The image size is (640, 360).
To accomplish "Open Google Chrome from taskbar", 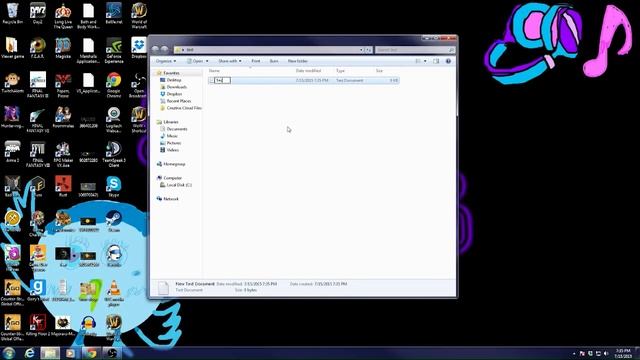I will 91,353.
